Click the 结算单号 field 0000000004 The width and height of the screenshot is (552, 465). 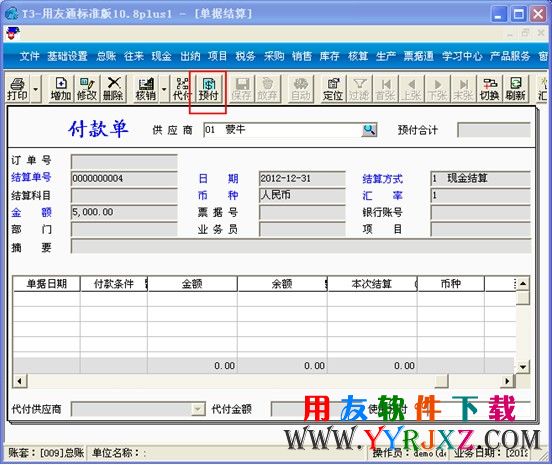click(124, 178)
